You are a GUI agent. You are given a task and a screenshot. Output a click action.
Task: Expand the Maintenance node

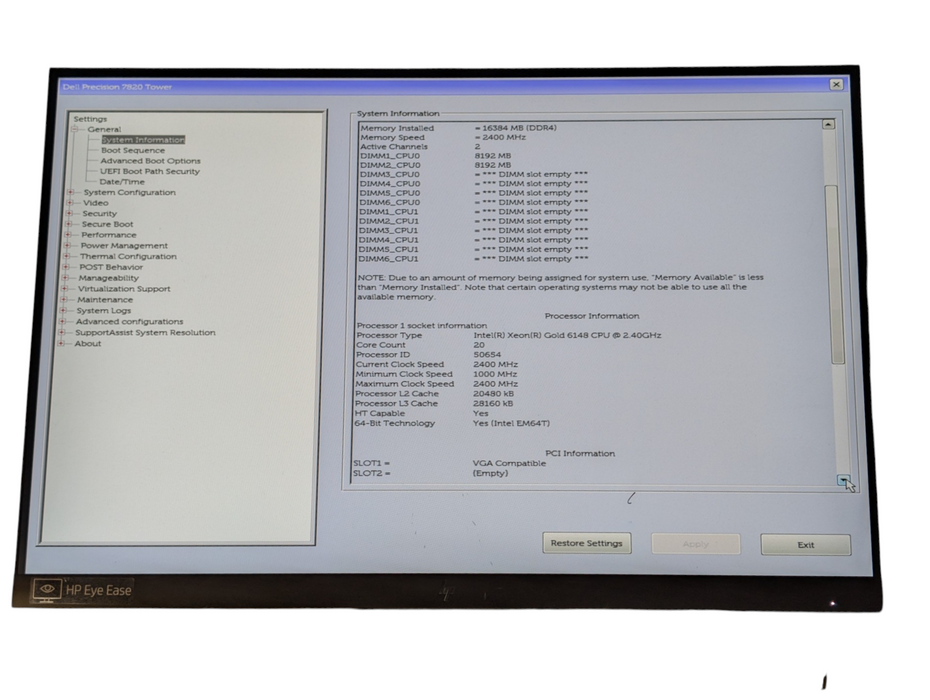[x=64, y=300]
